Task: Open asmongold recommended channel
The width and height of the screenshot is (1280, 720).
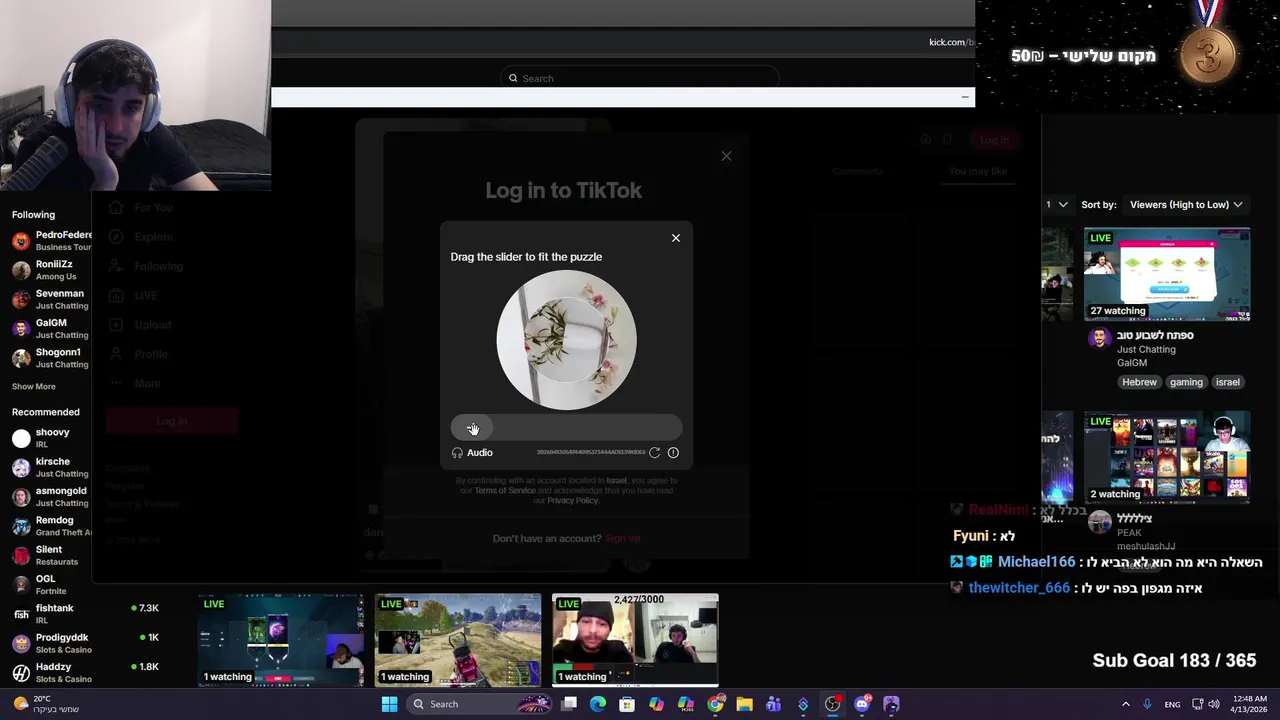Action: click(x=52, y=496)
